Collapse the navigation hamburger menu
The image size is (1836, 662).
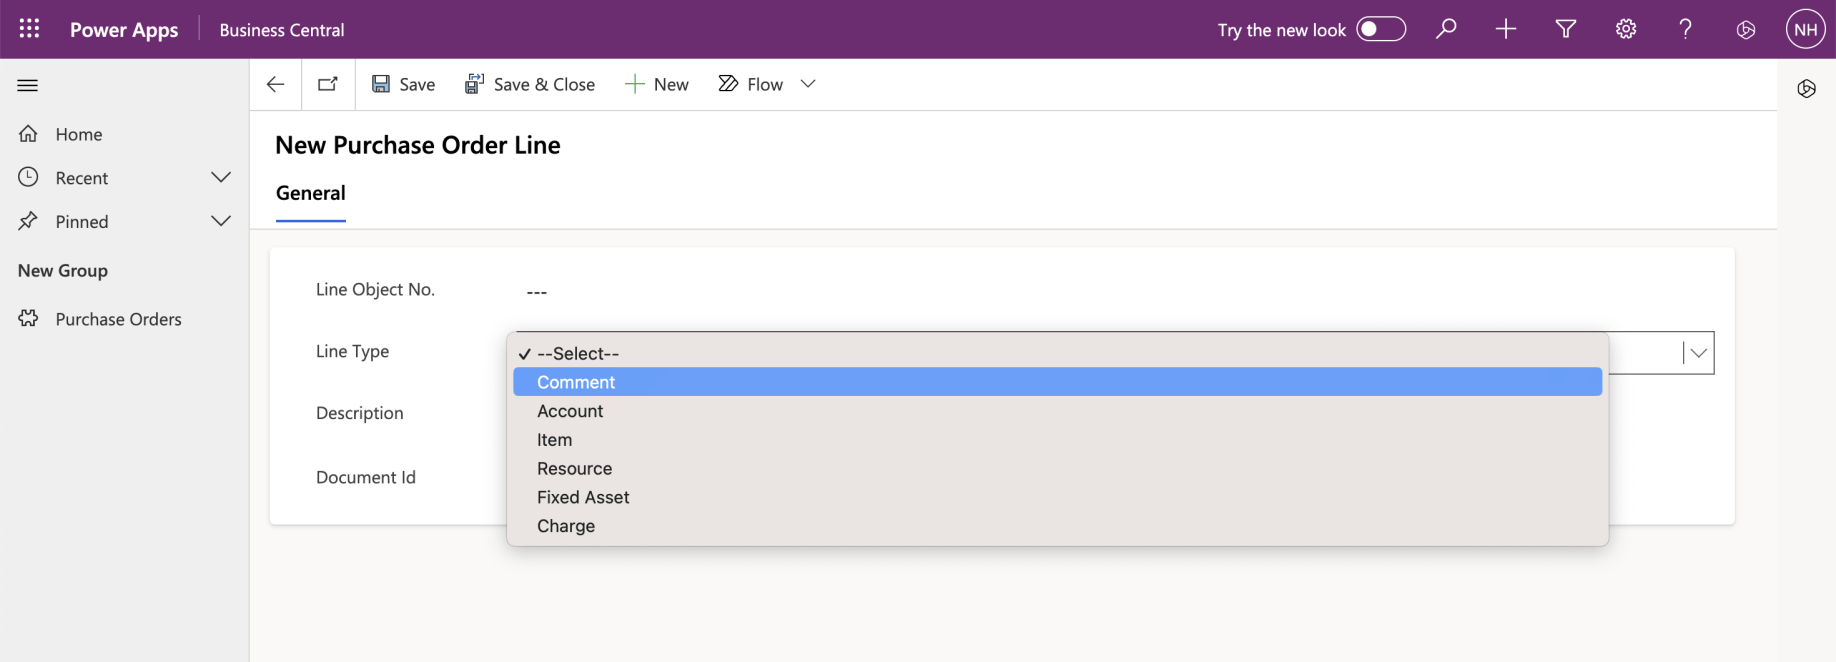[x=28, y=85]
